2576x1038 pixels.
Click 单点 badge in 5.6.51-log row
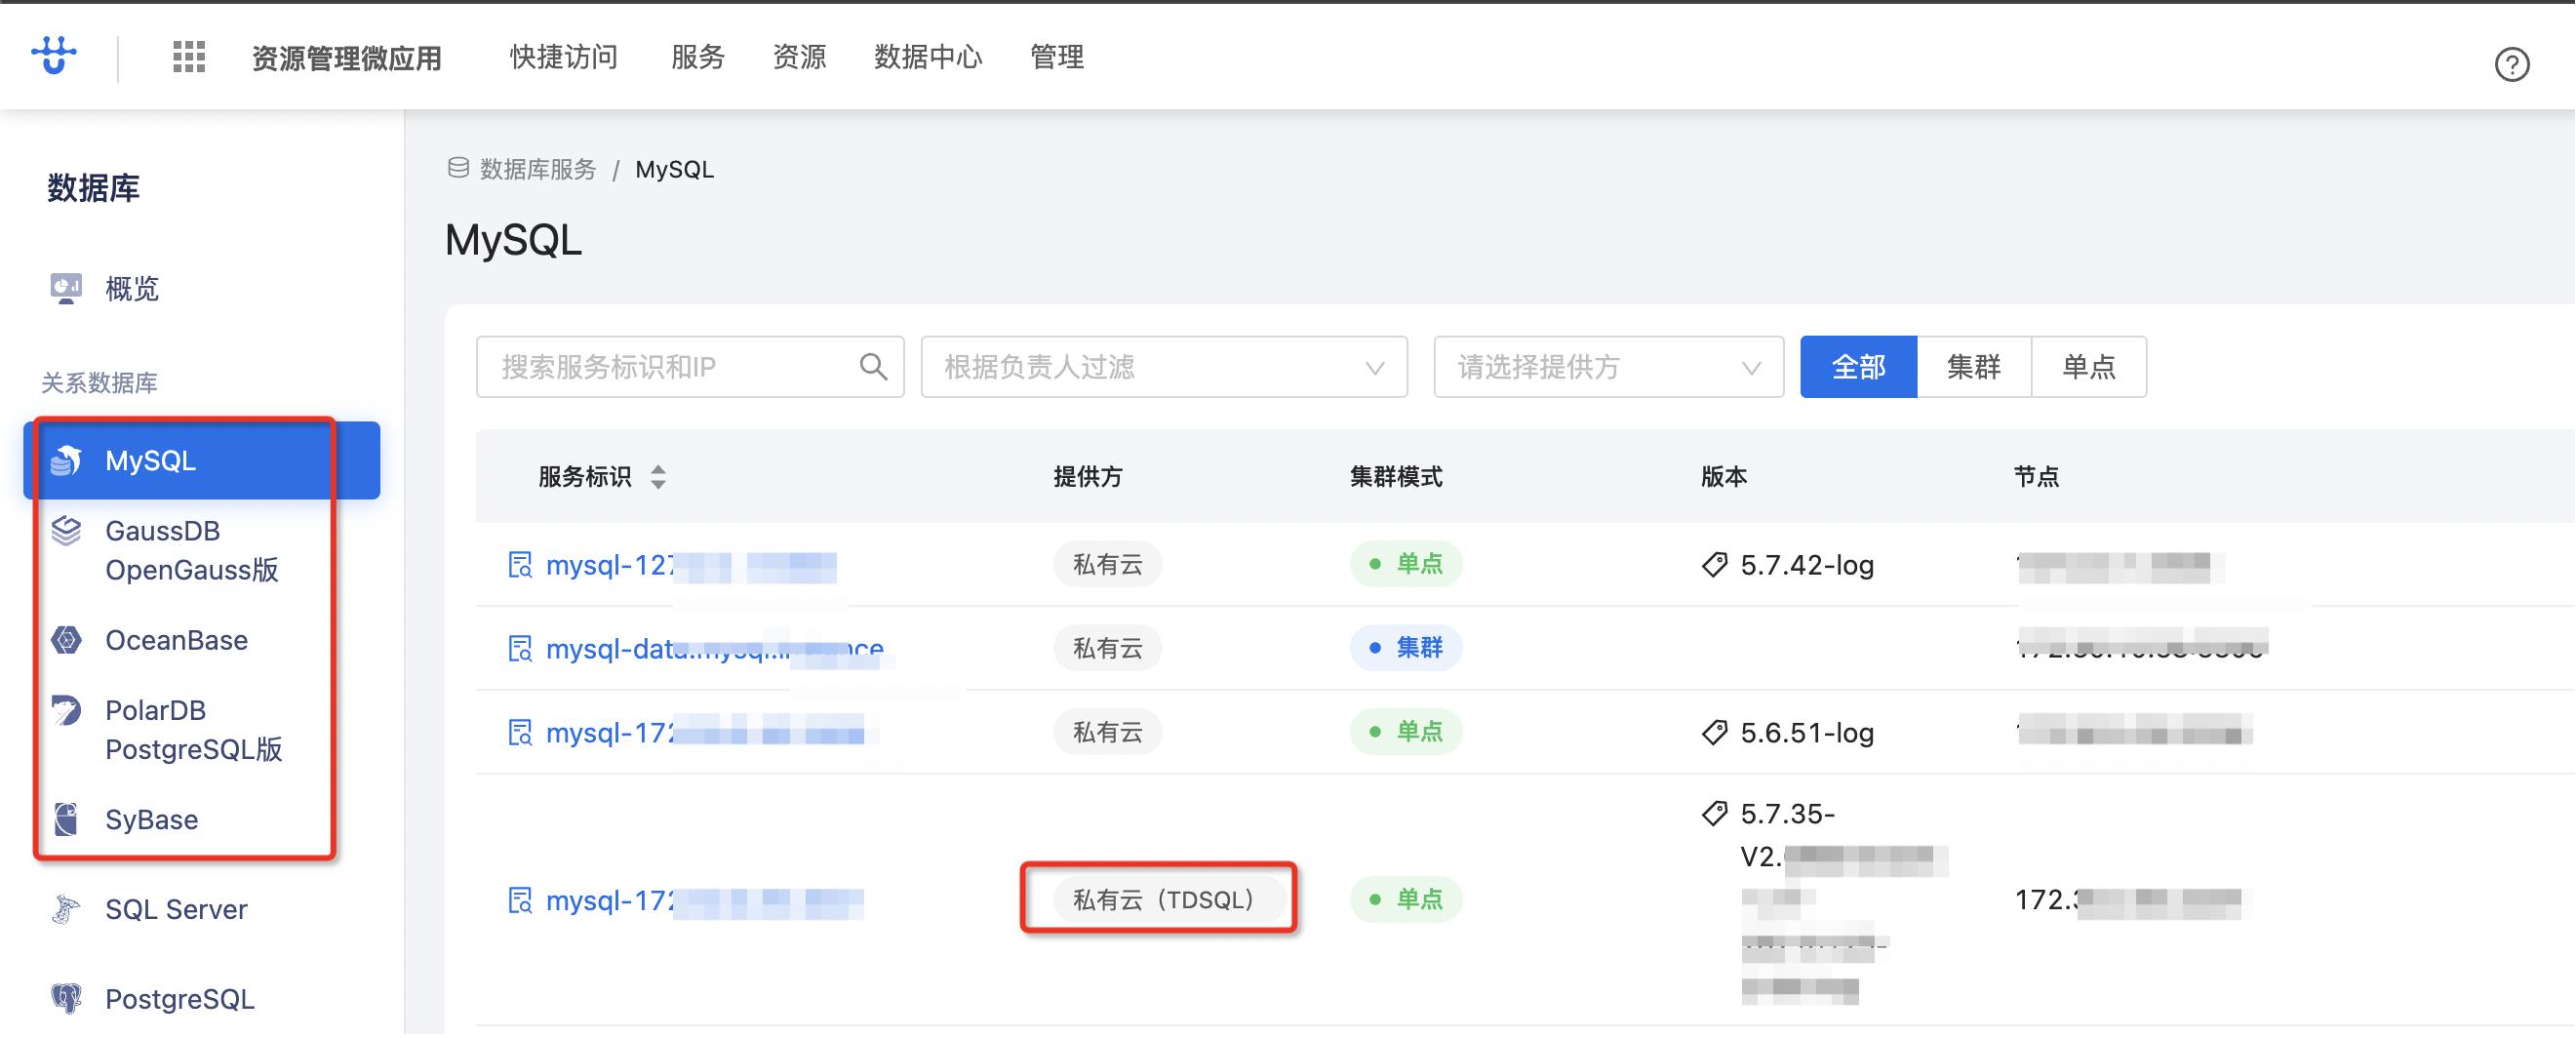coord(1406,732)
